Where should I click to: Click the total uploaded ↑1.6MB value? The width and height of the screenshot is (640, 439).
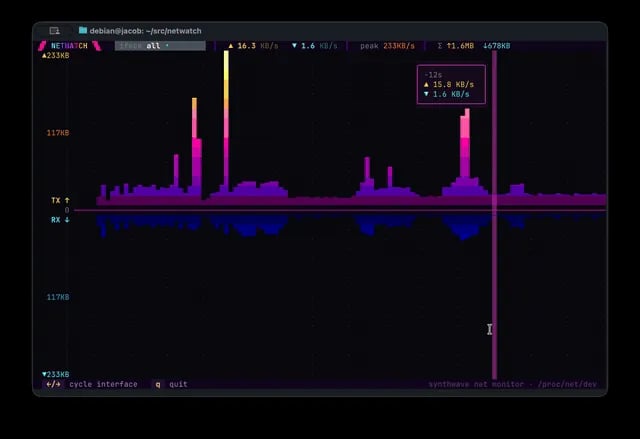point(460,46)
